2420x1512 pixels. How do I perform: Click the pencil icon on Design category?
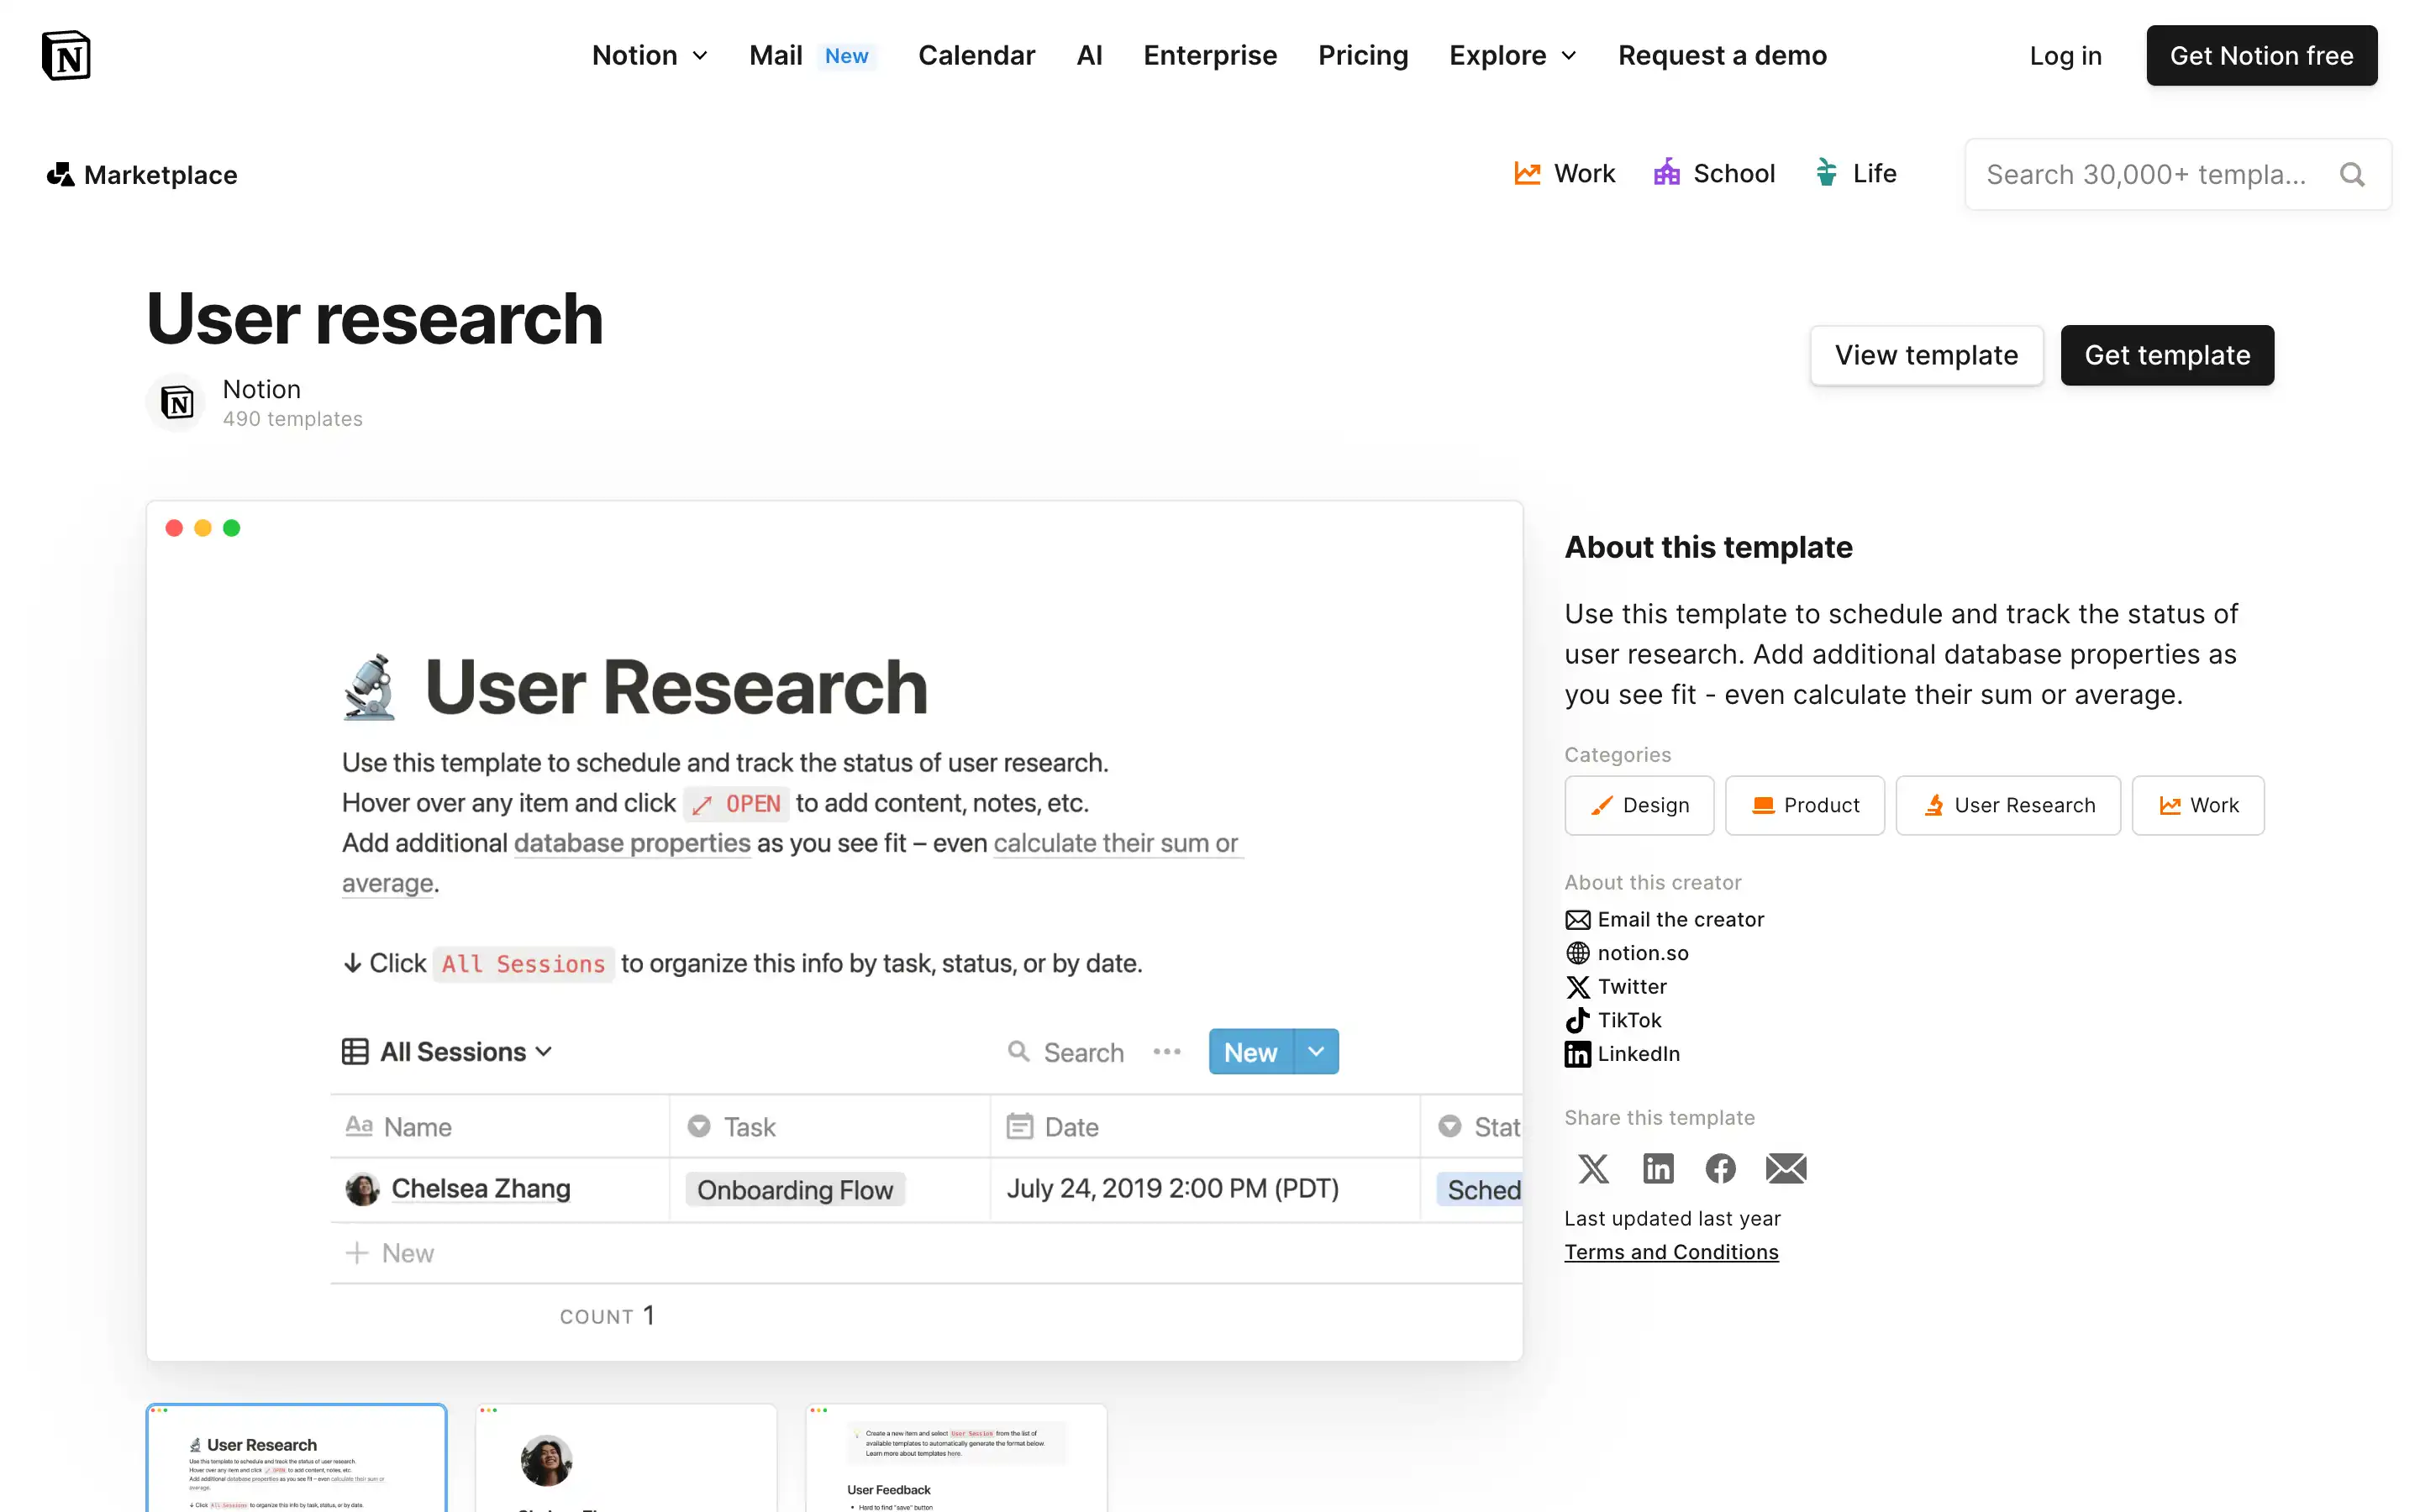(x=1601, y=806)
